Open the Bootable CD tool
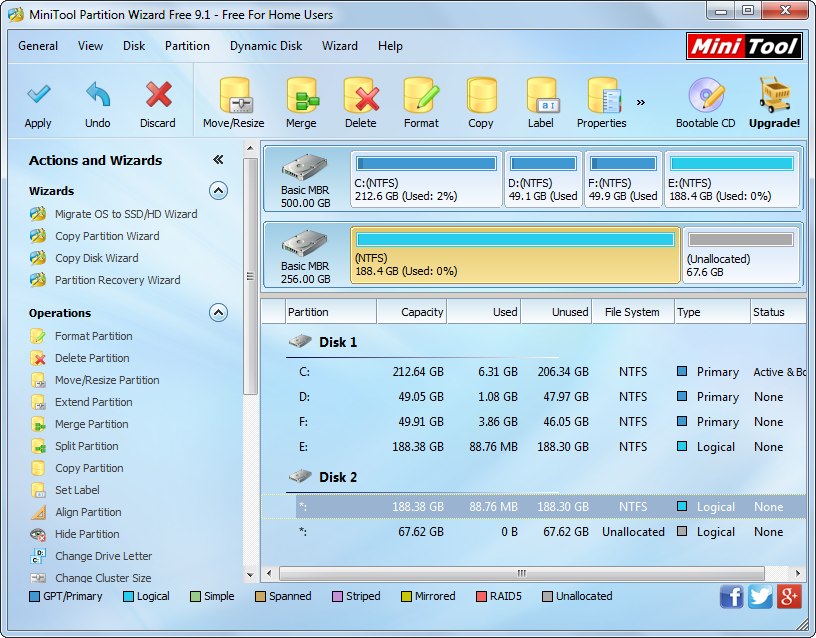816x638 pixels. click(x=706, y=103)
